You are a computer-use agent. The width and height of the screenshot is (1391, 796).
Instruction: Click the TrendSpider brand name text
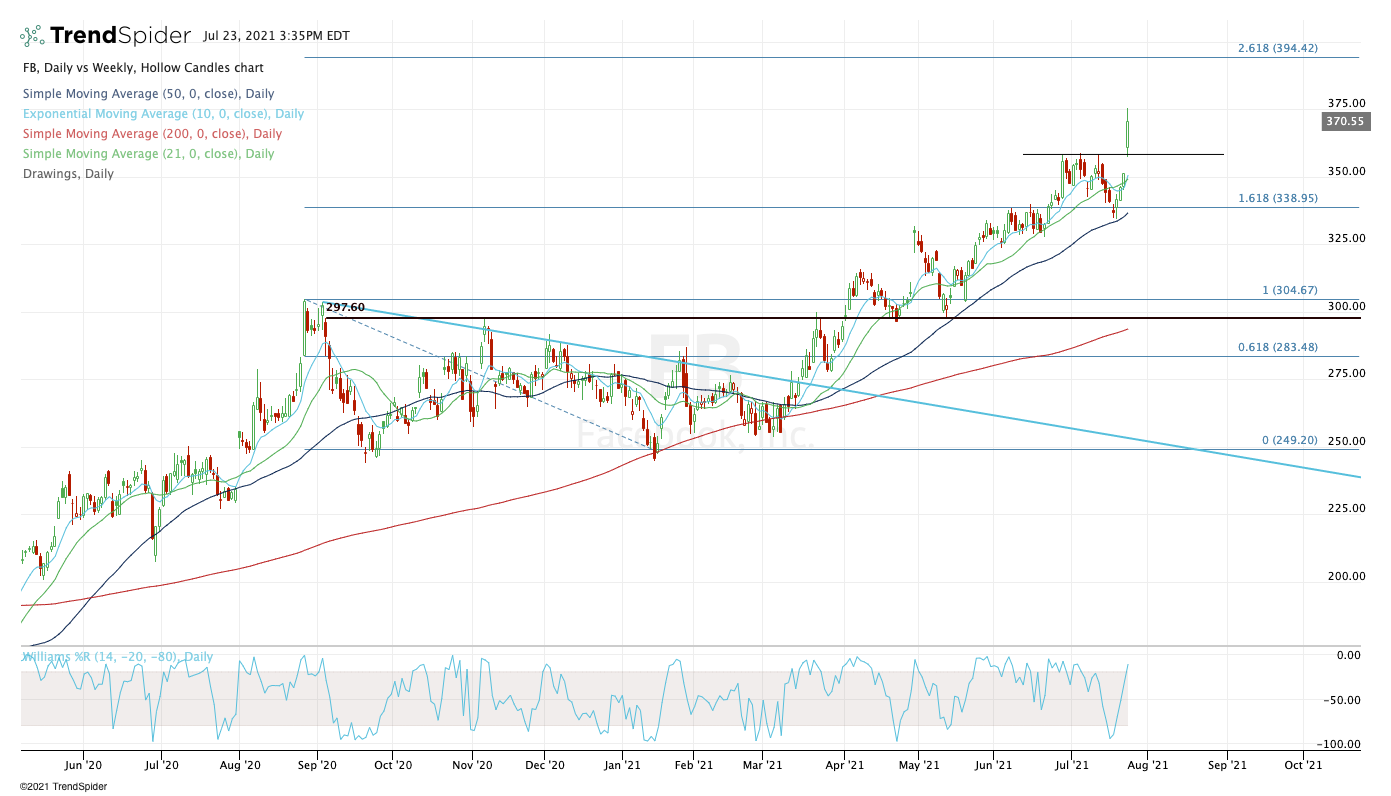tap(120, 36)
